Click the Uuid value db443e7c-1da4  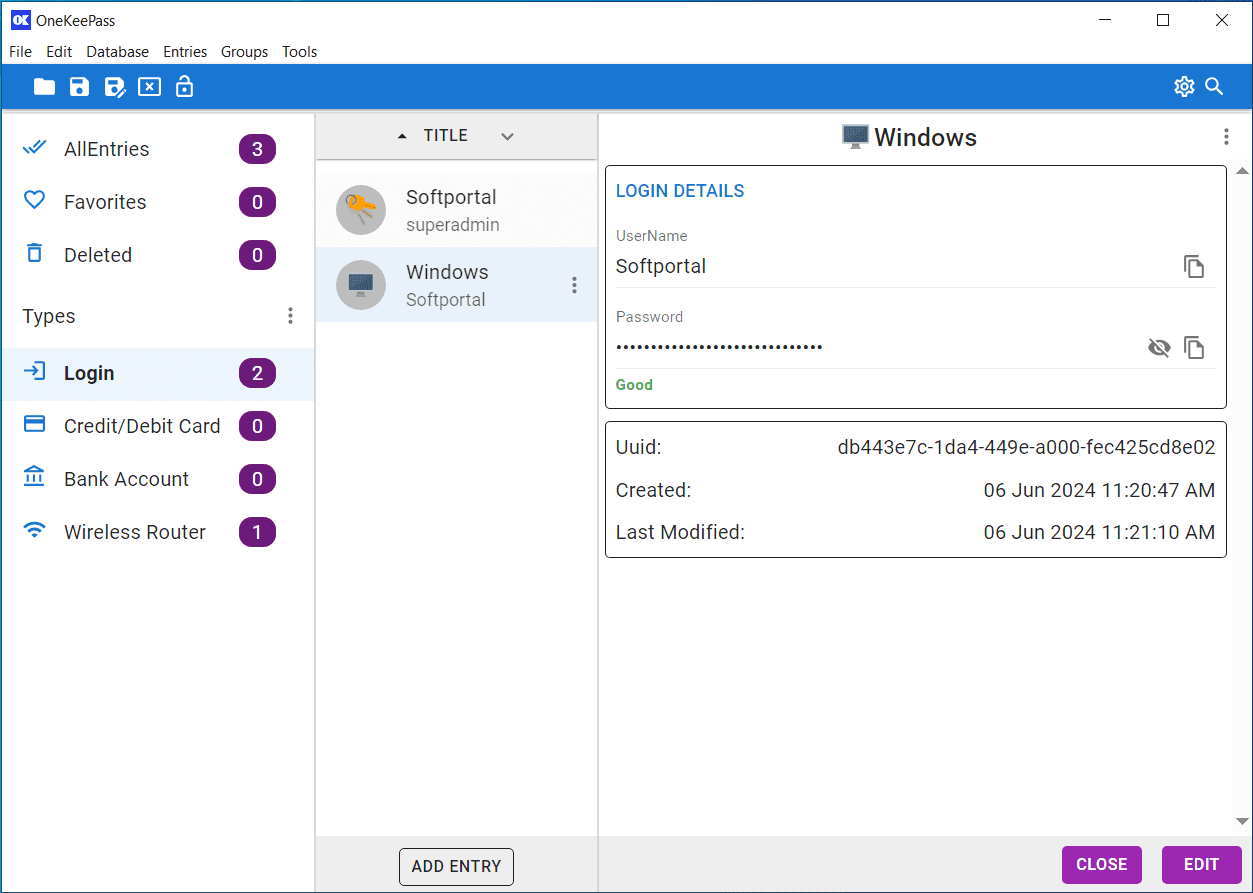[x=1026, y=447]
